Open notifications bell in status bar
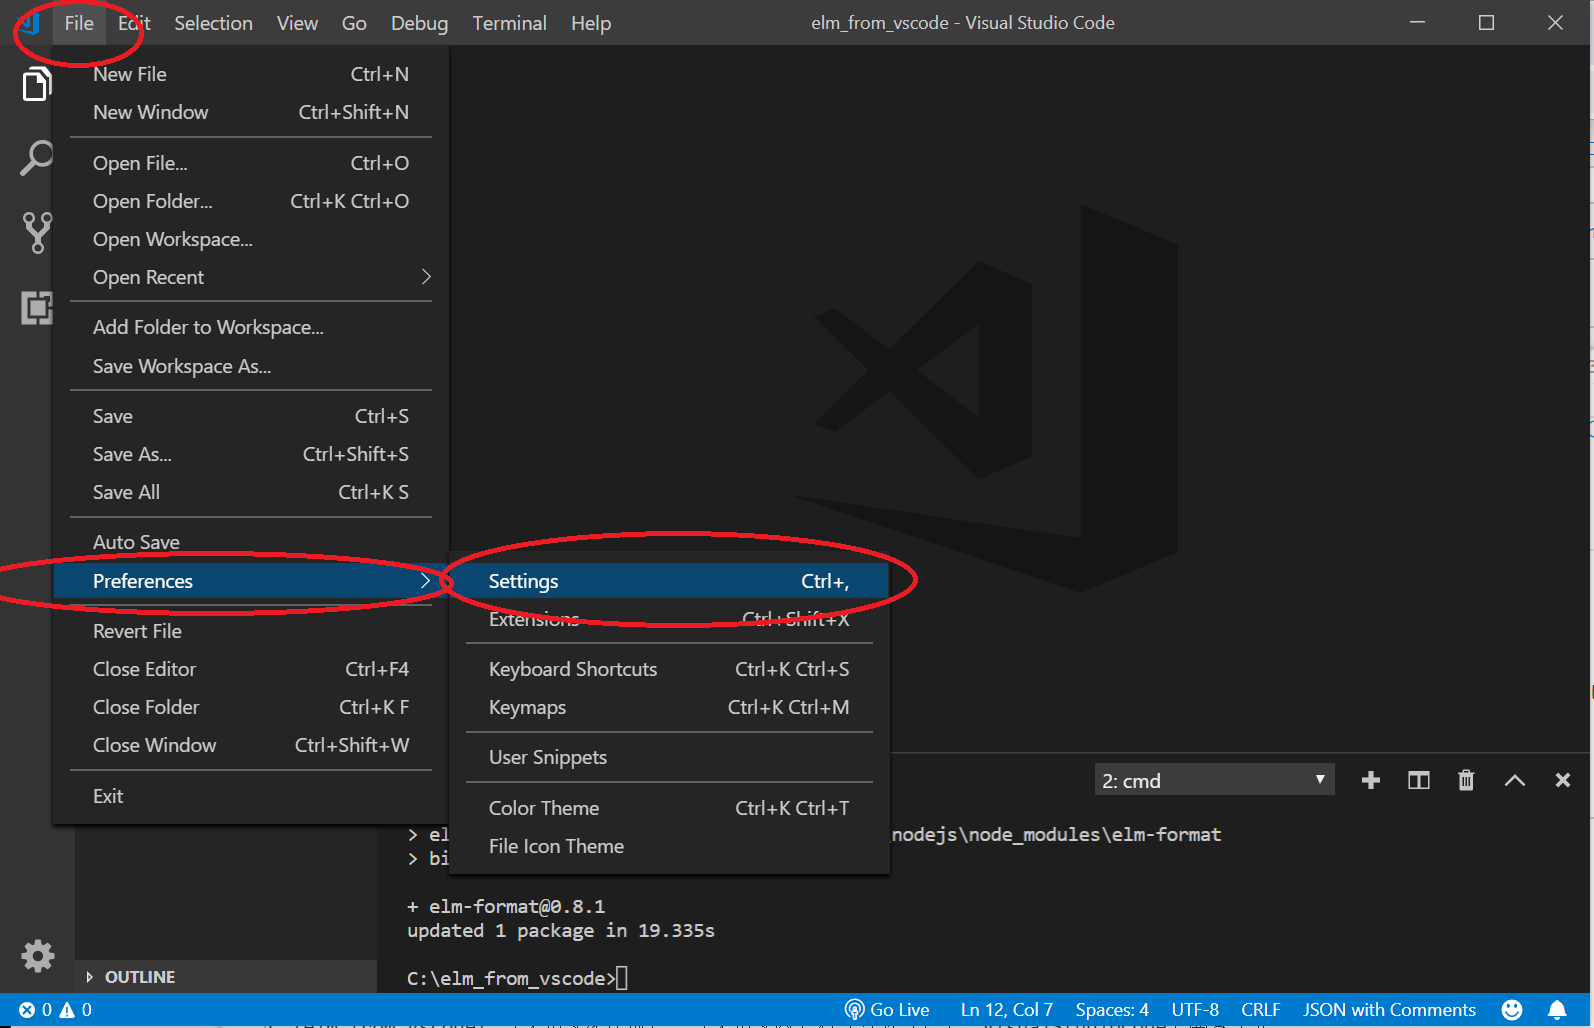 click(1557, 1010)
